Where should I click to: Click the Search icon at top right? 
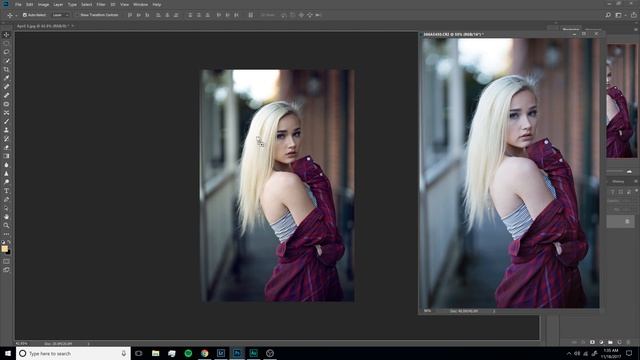pos(608,15)
